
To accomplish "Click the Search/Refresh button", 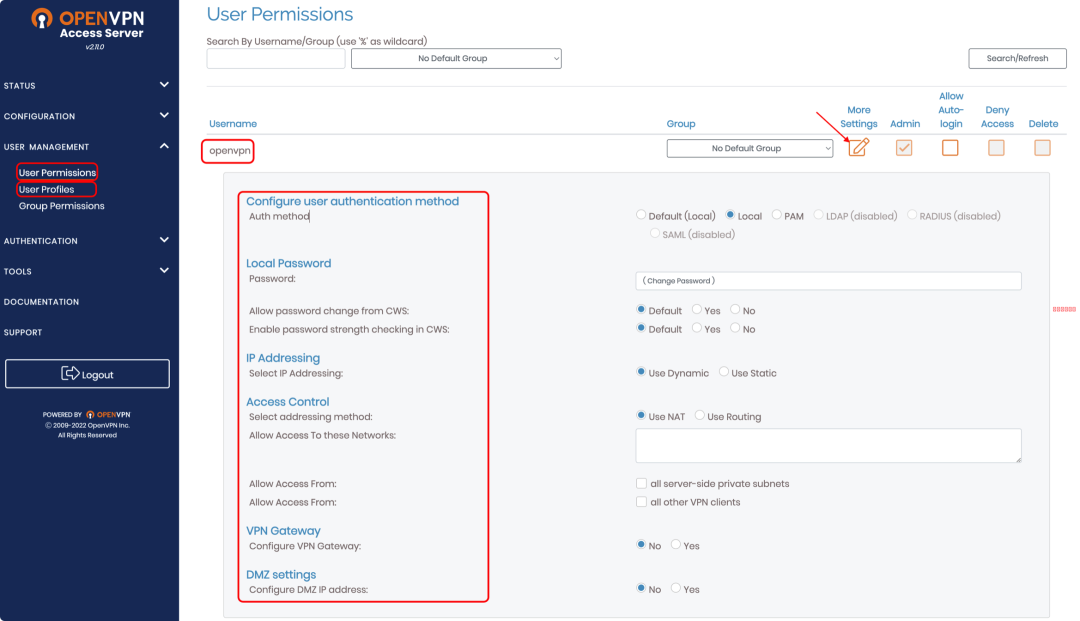I will click(1017, 59).
